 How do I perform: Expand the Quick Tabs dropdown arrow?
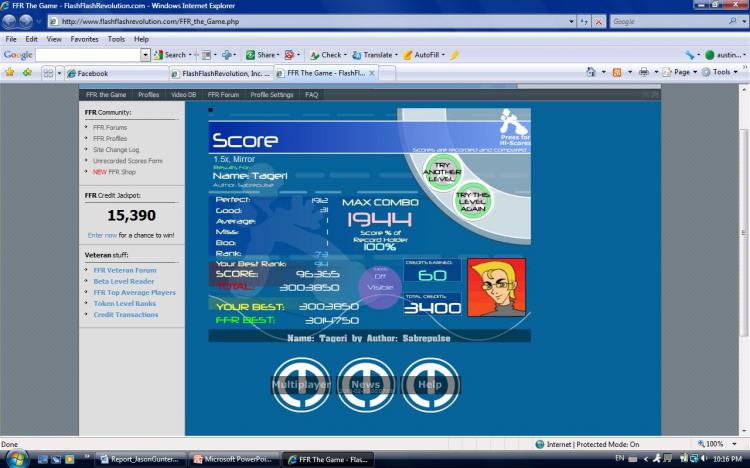point(60,73)
